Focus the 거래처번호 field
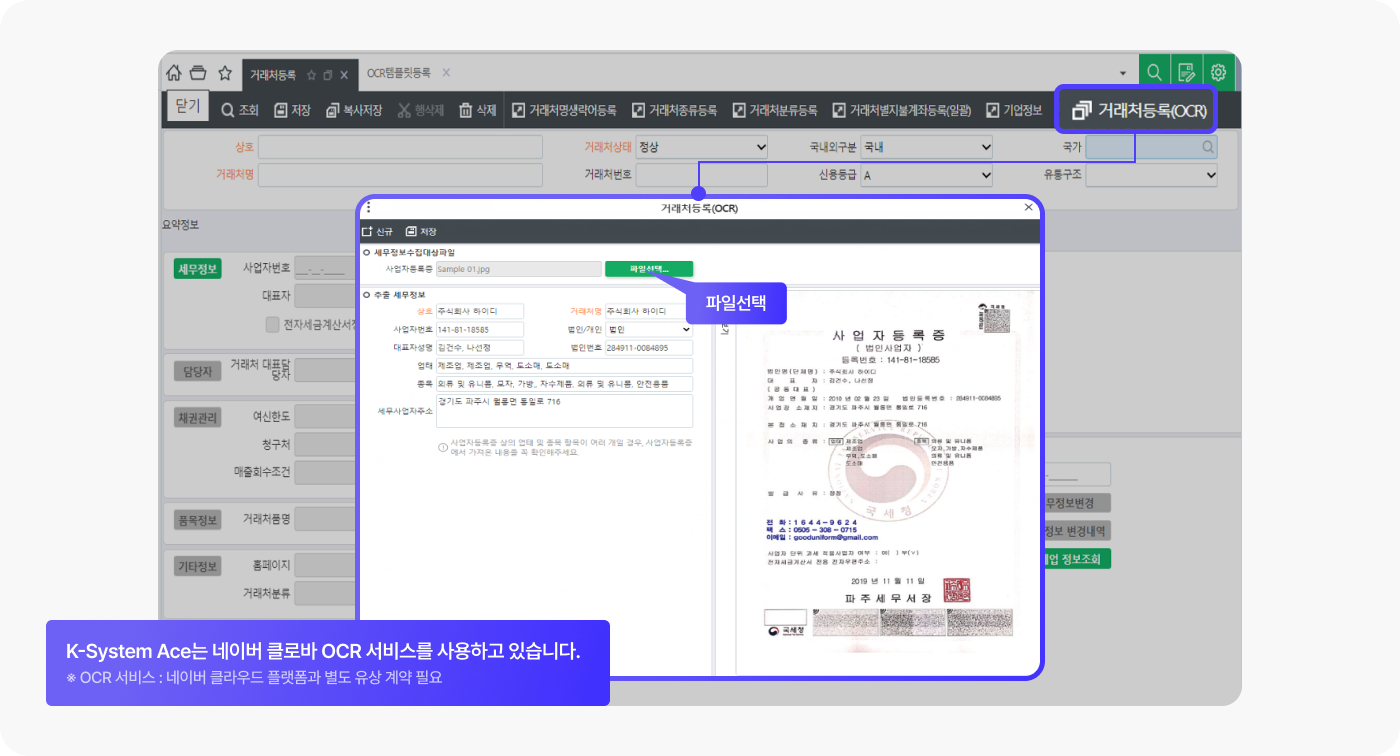This screenshot has height=756, width=1400. pos(701,175)
